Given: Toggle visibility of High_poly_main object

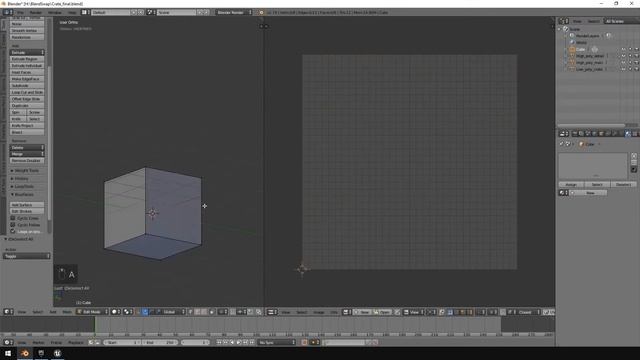Looking at the screenshot, I should 623,63.
